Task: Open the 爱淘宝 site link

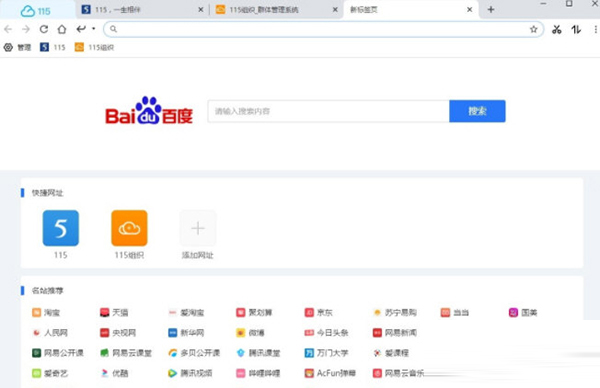Action: click(186, 313)
